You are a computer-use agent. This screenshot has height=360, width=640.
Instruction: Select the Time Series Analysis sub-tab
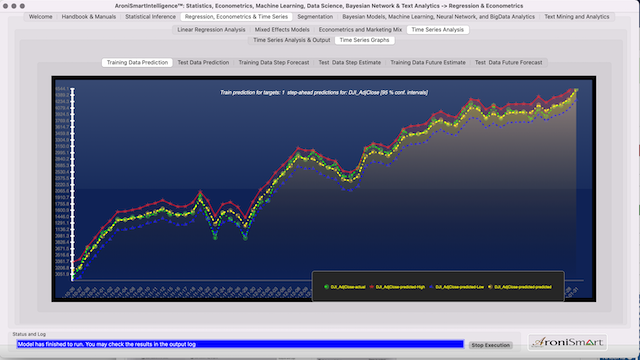[438, 30]
